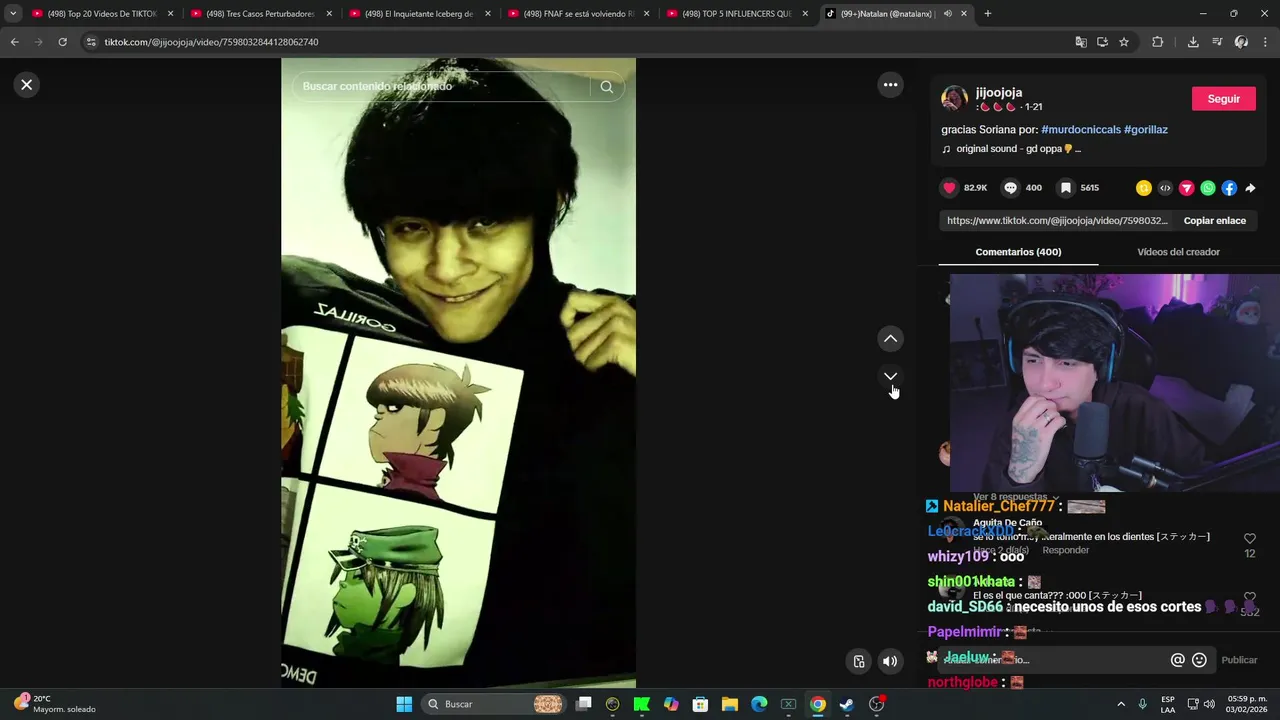Image resolution: width=1280 pixels, height=720 pixels.
Task: Open Windows Start menu
Action: point(404,704)
